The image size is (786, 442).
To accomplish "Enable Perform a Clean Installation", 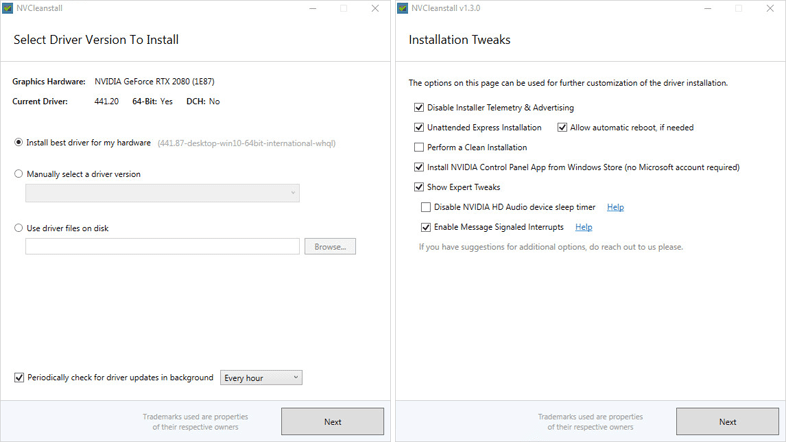I will (x=419, y=147).
